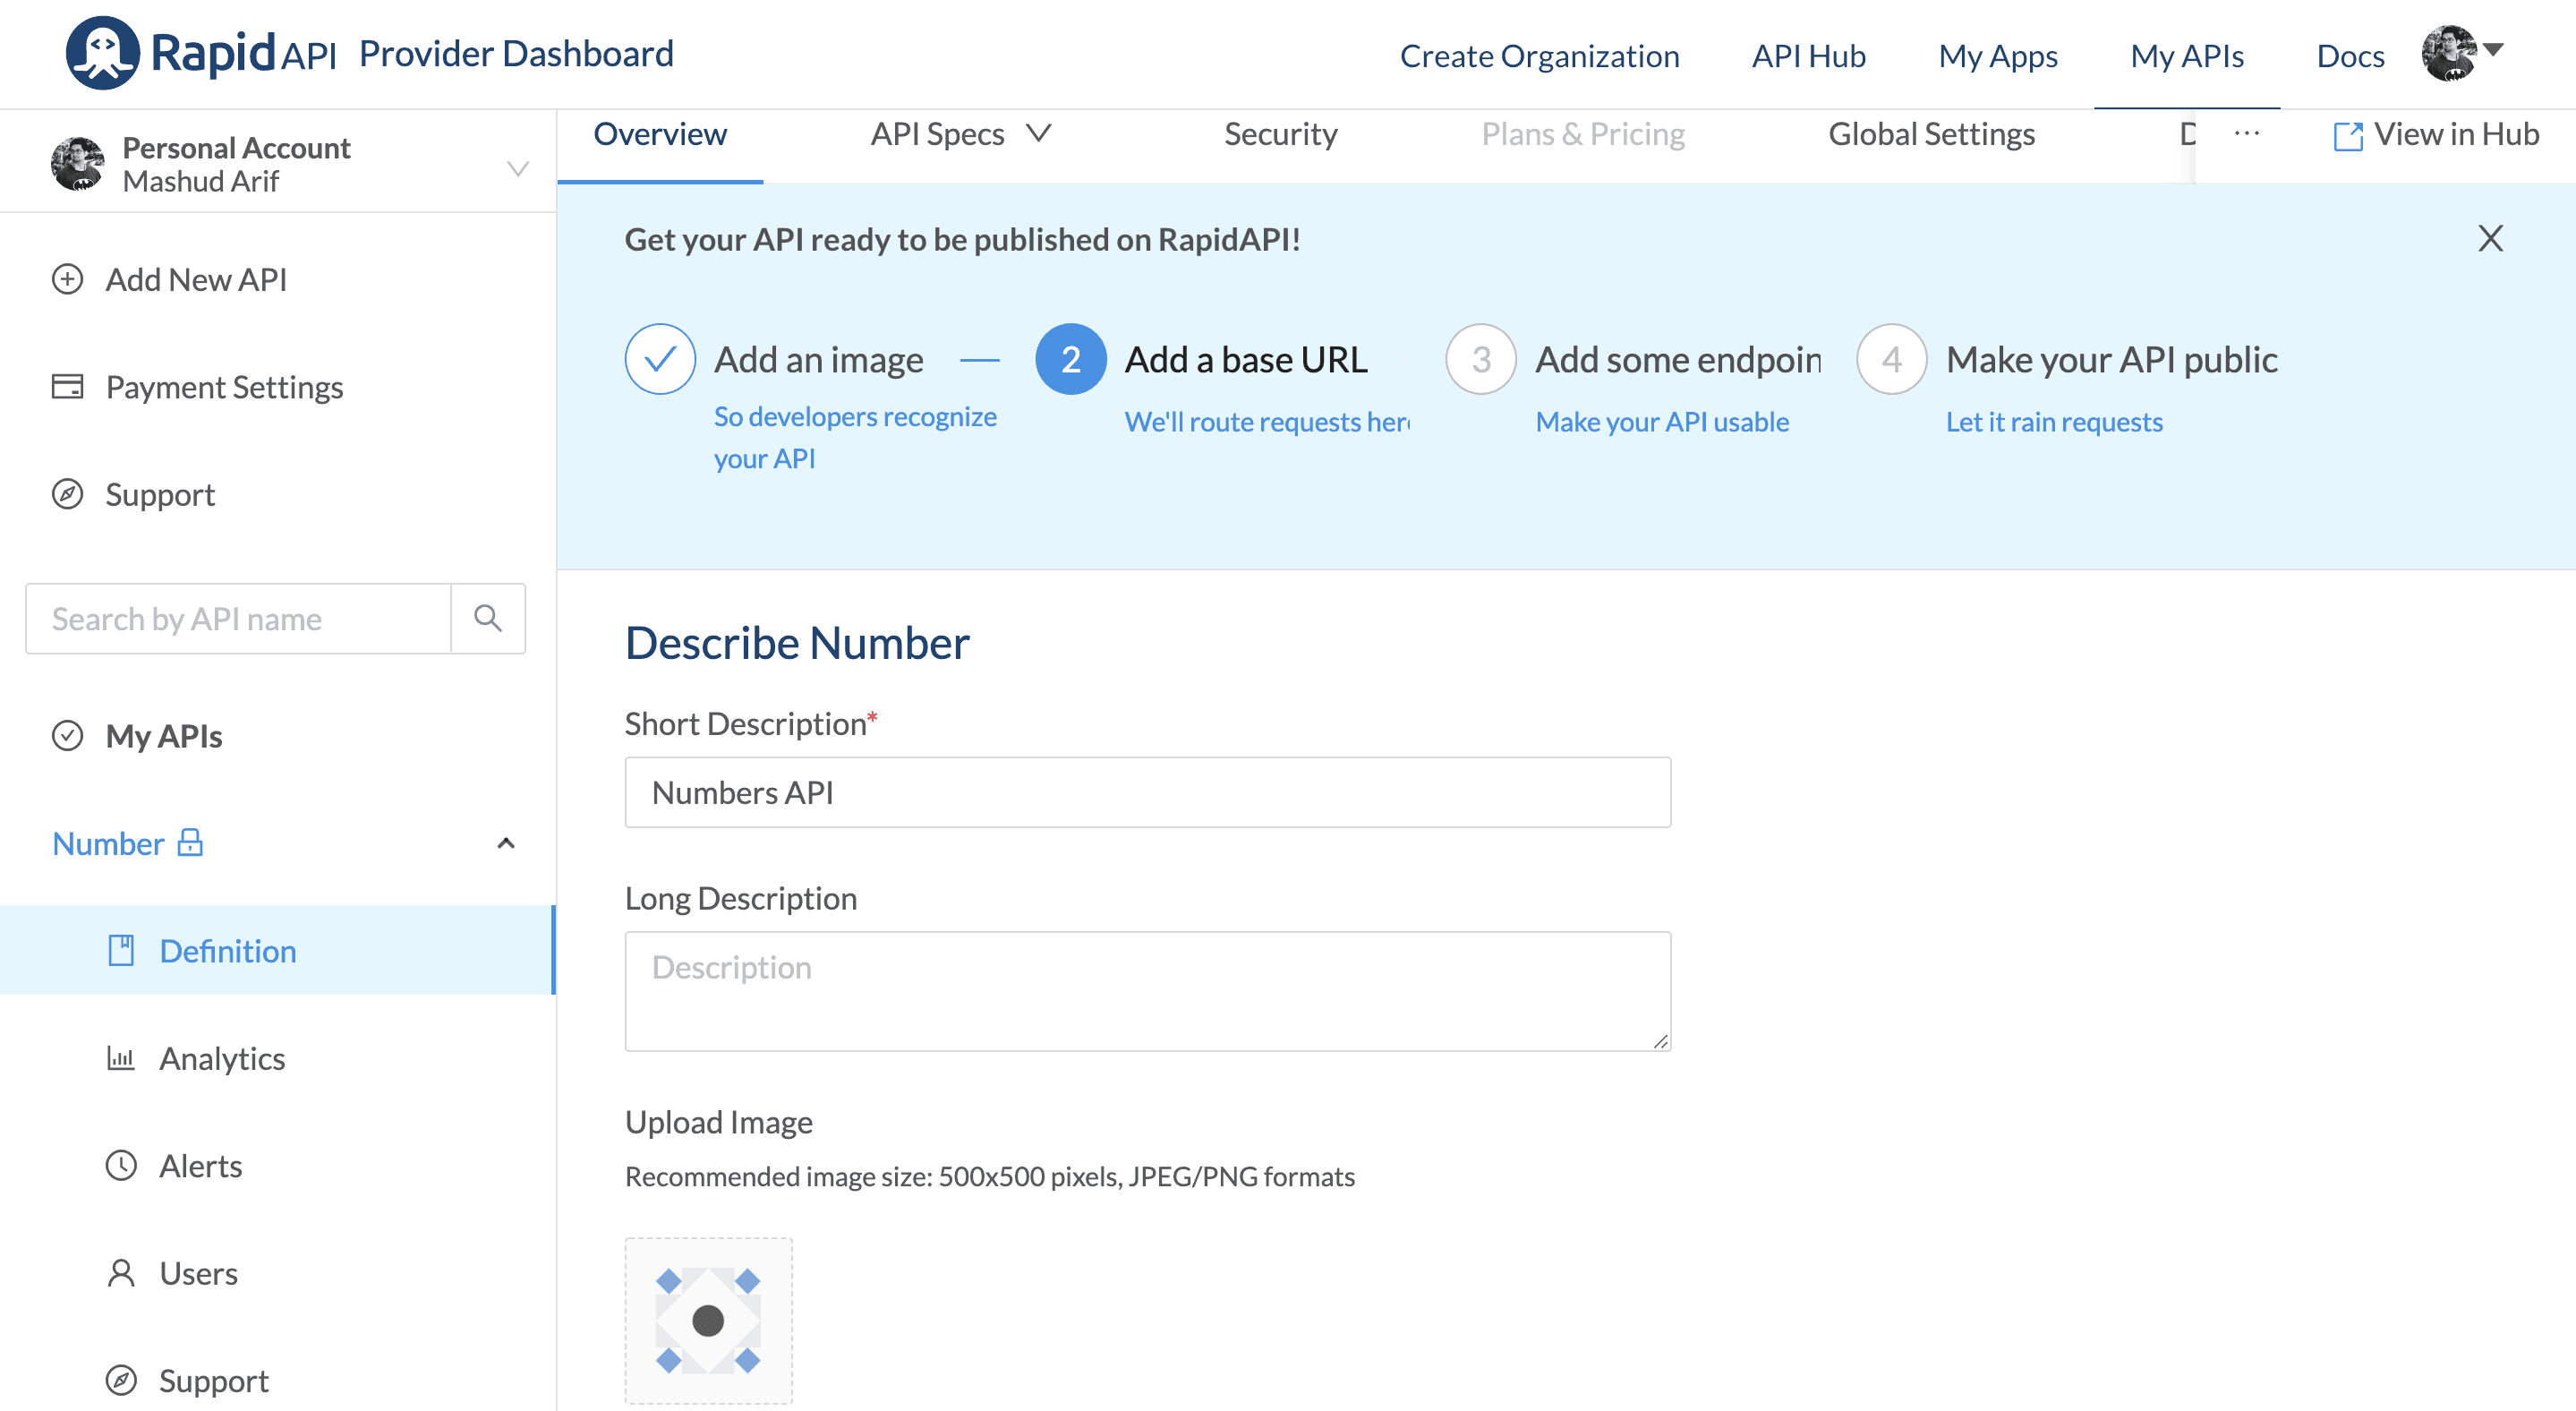Click the View in Hub external link icon
This screenshot has width=2576, height=1411.
[x=2347, y=135]
